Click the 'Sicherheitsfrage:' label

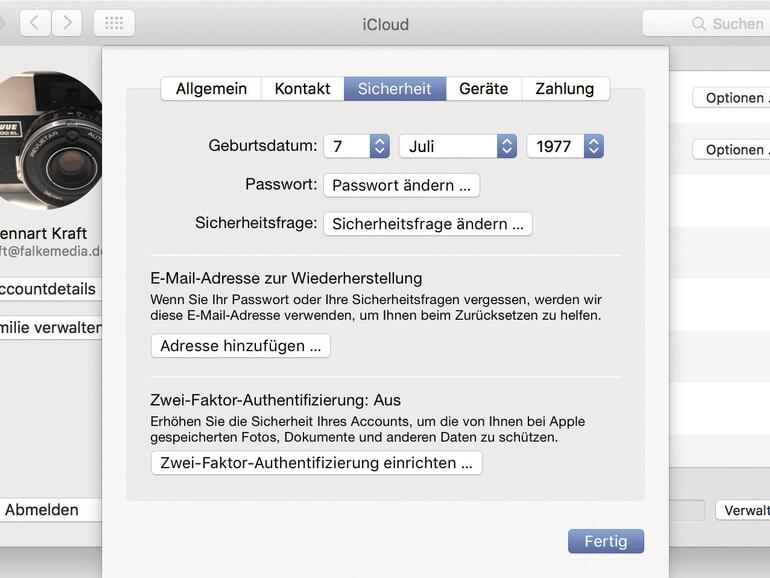(256, 223)
